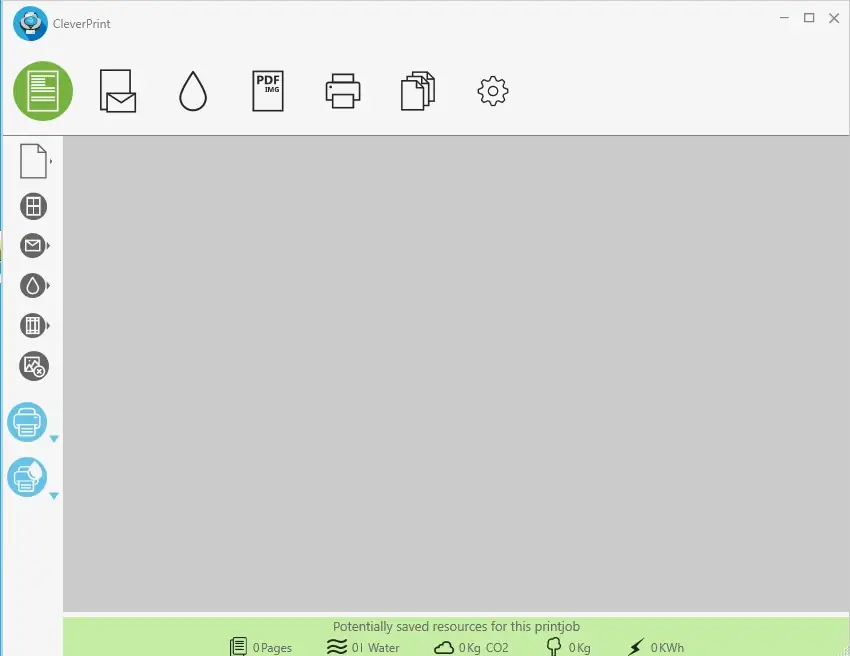Toggle the remove images icon

pos(34,366)
